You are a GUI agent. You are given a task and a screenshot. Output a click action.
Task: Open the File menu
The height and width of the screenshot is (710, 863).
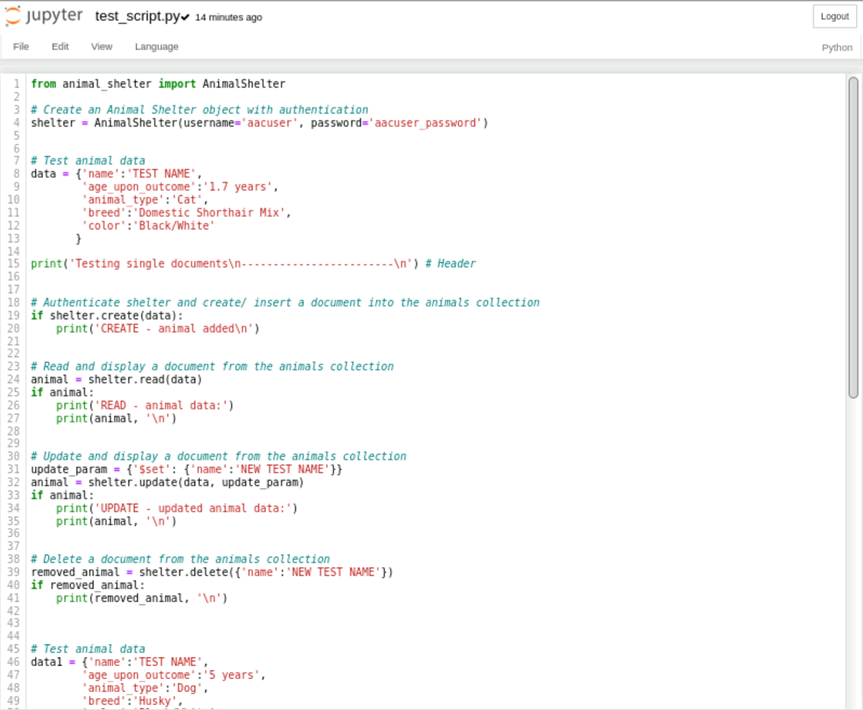point(20,46)
